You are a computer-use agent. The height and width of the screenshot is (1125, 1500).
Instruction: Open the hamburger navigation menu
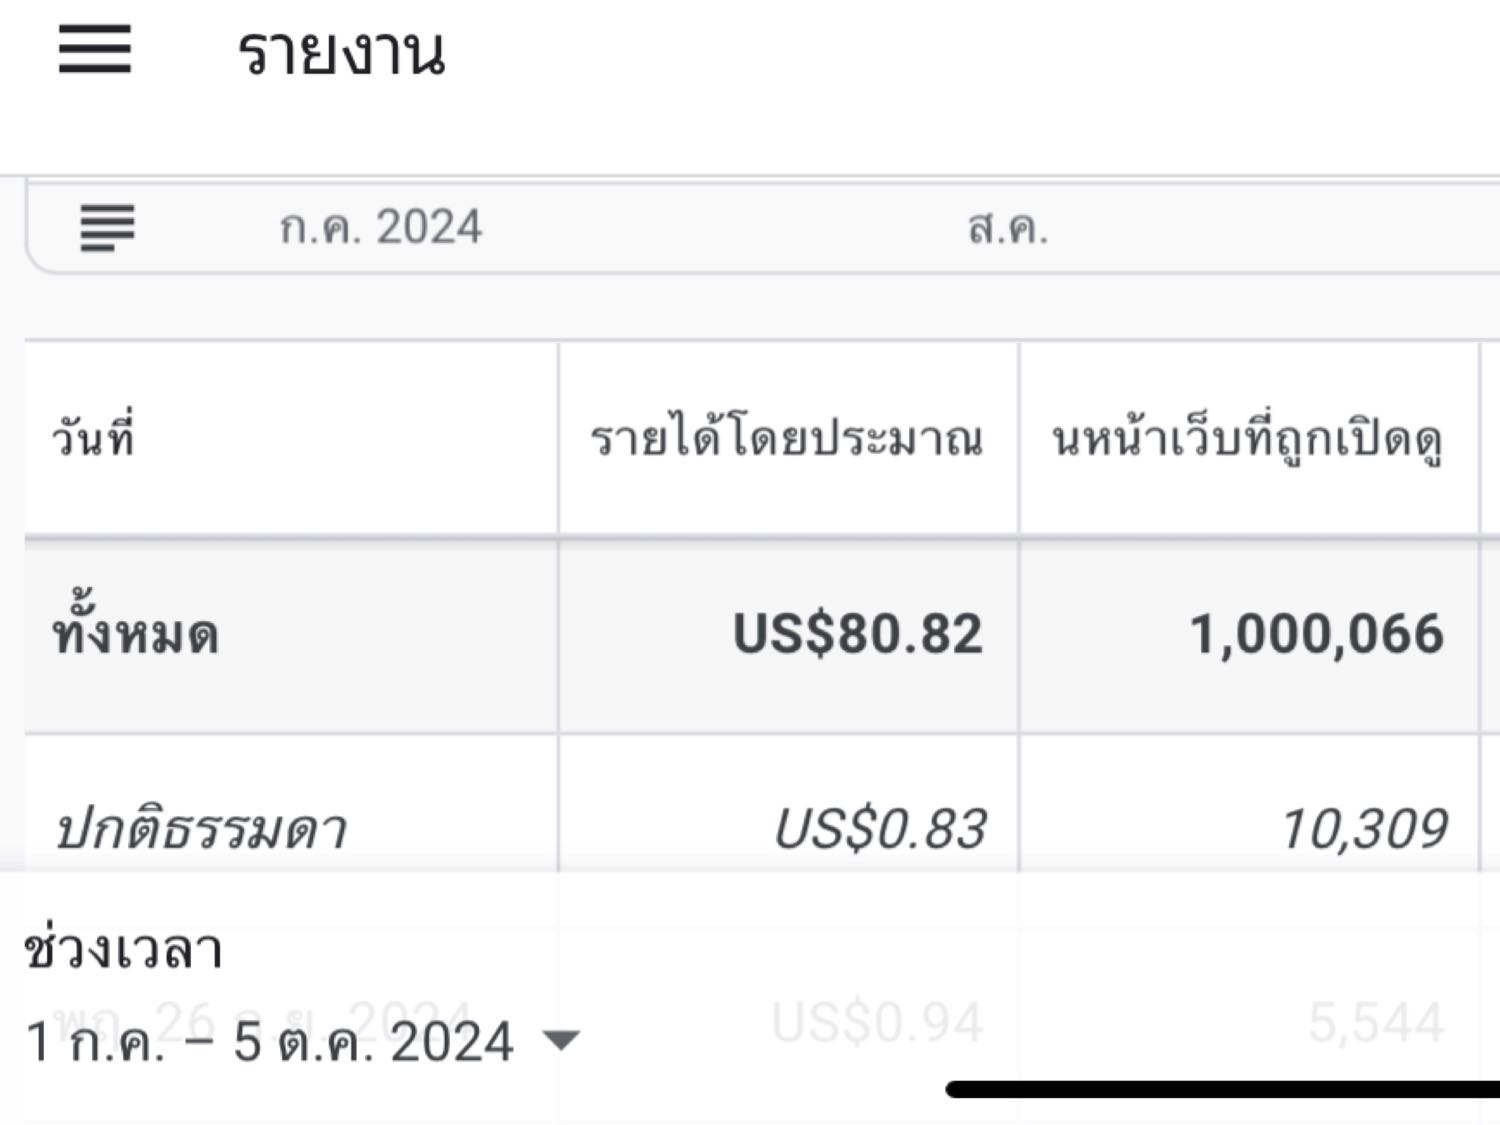point(95,48)
